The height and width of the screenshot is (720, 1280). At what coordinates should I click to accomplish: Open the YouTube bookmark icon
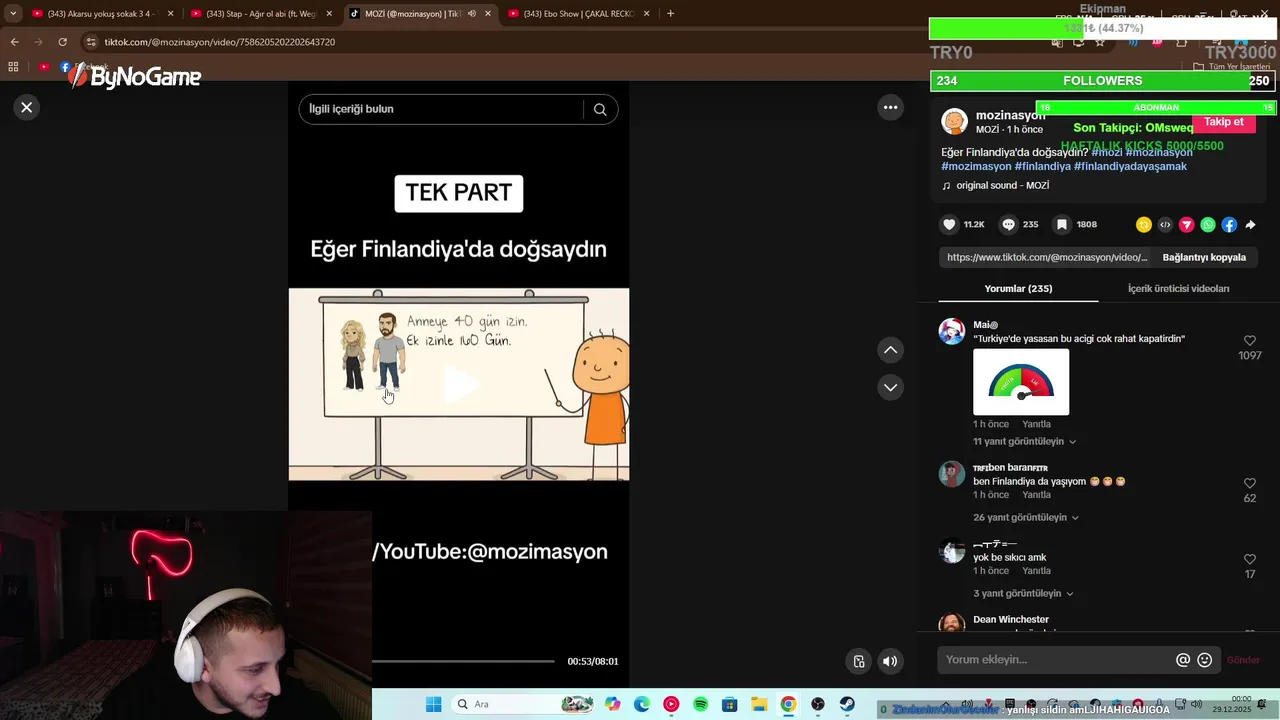[44, 67]
